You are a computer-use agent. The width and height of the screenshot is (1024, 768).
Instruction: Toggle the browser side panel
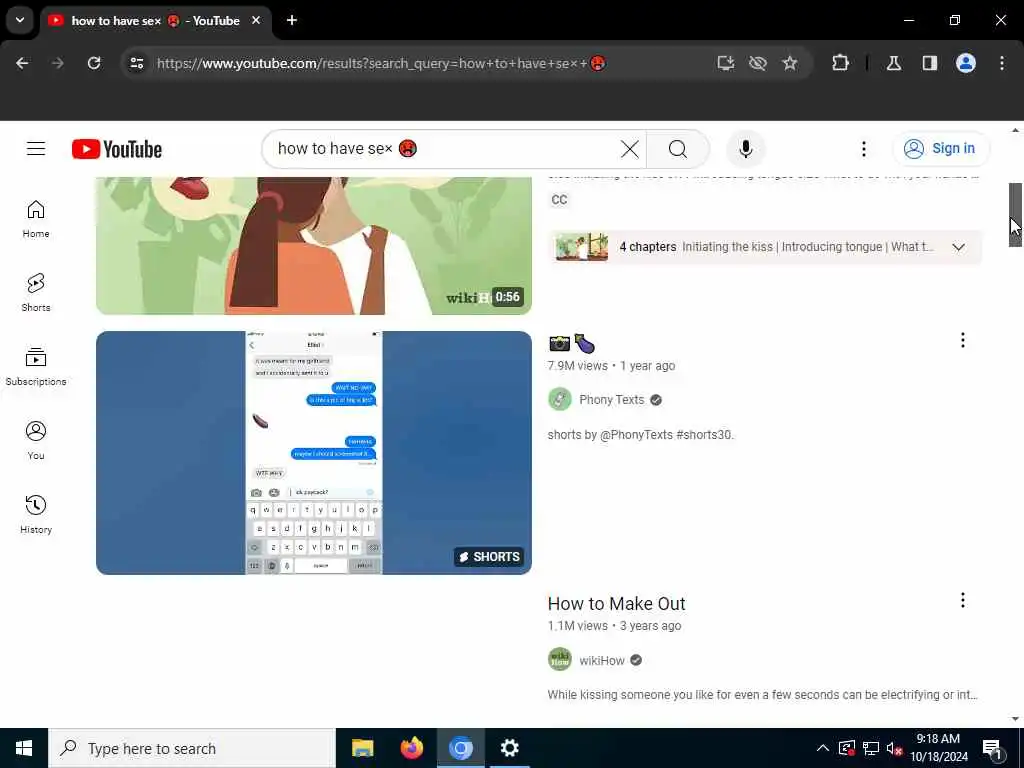point(930,63)
